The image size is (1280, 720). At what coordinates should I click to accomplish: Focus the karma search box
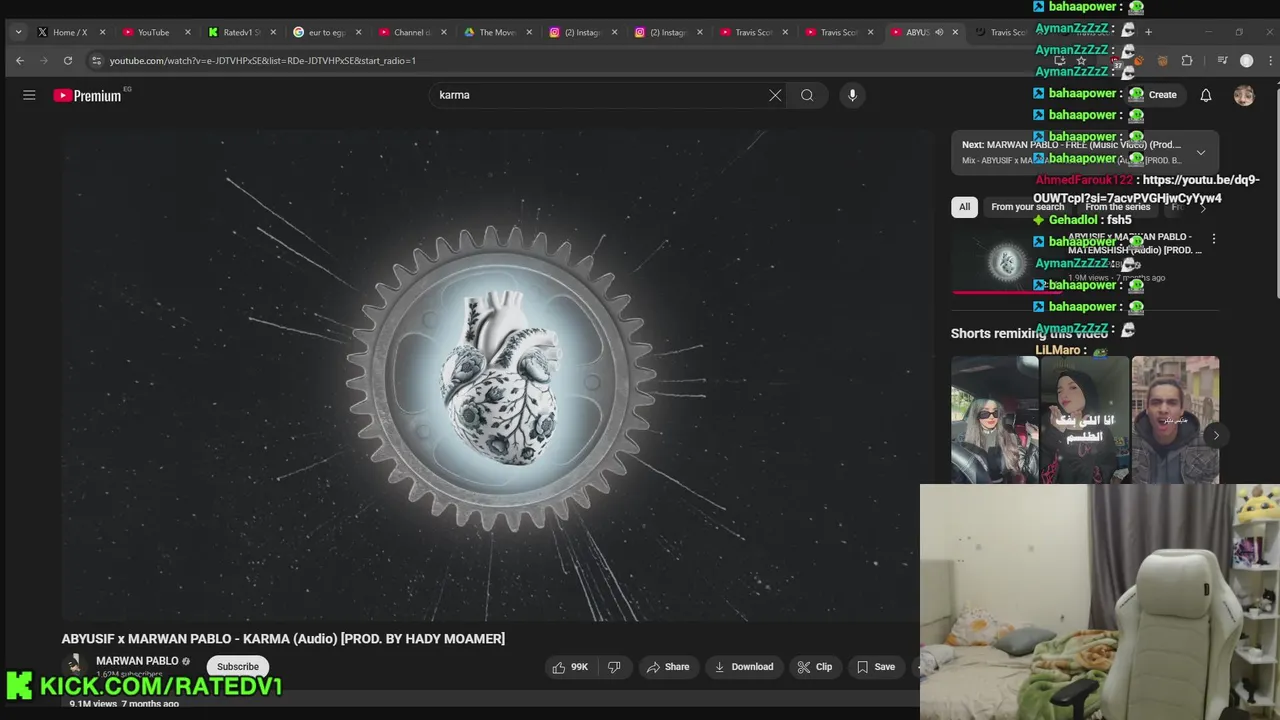click(600, 95)
